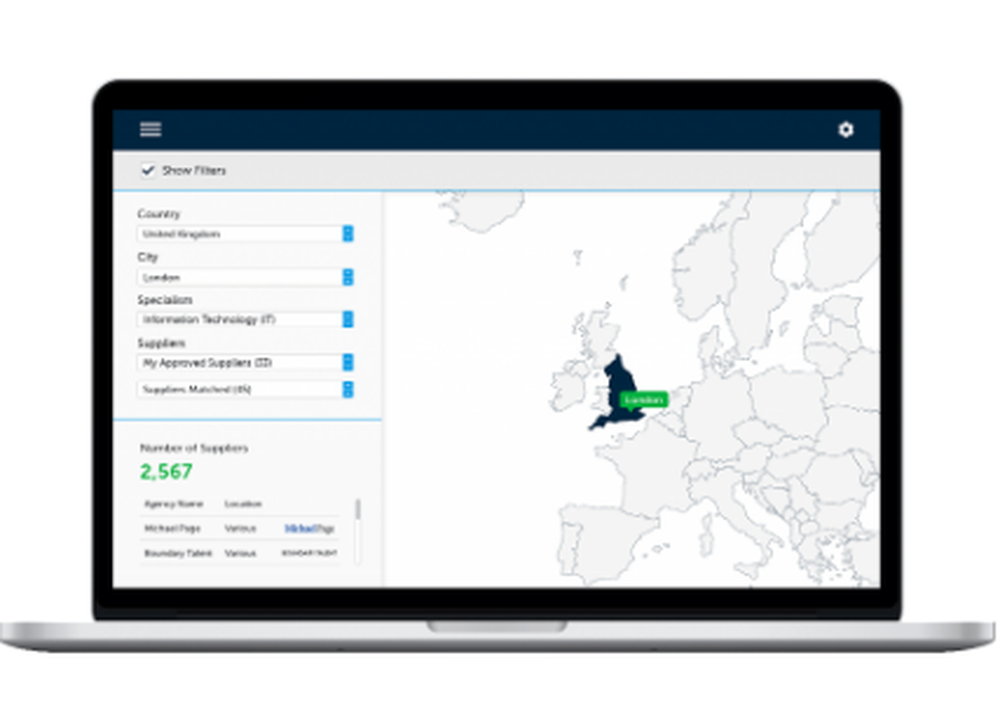Viewport: 1000px width, 723px height.
Task: Click the Agency Name column header
Action: 173,504
